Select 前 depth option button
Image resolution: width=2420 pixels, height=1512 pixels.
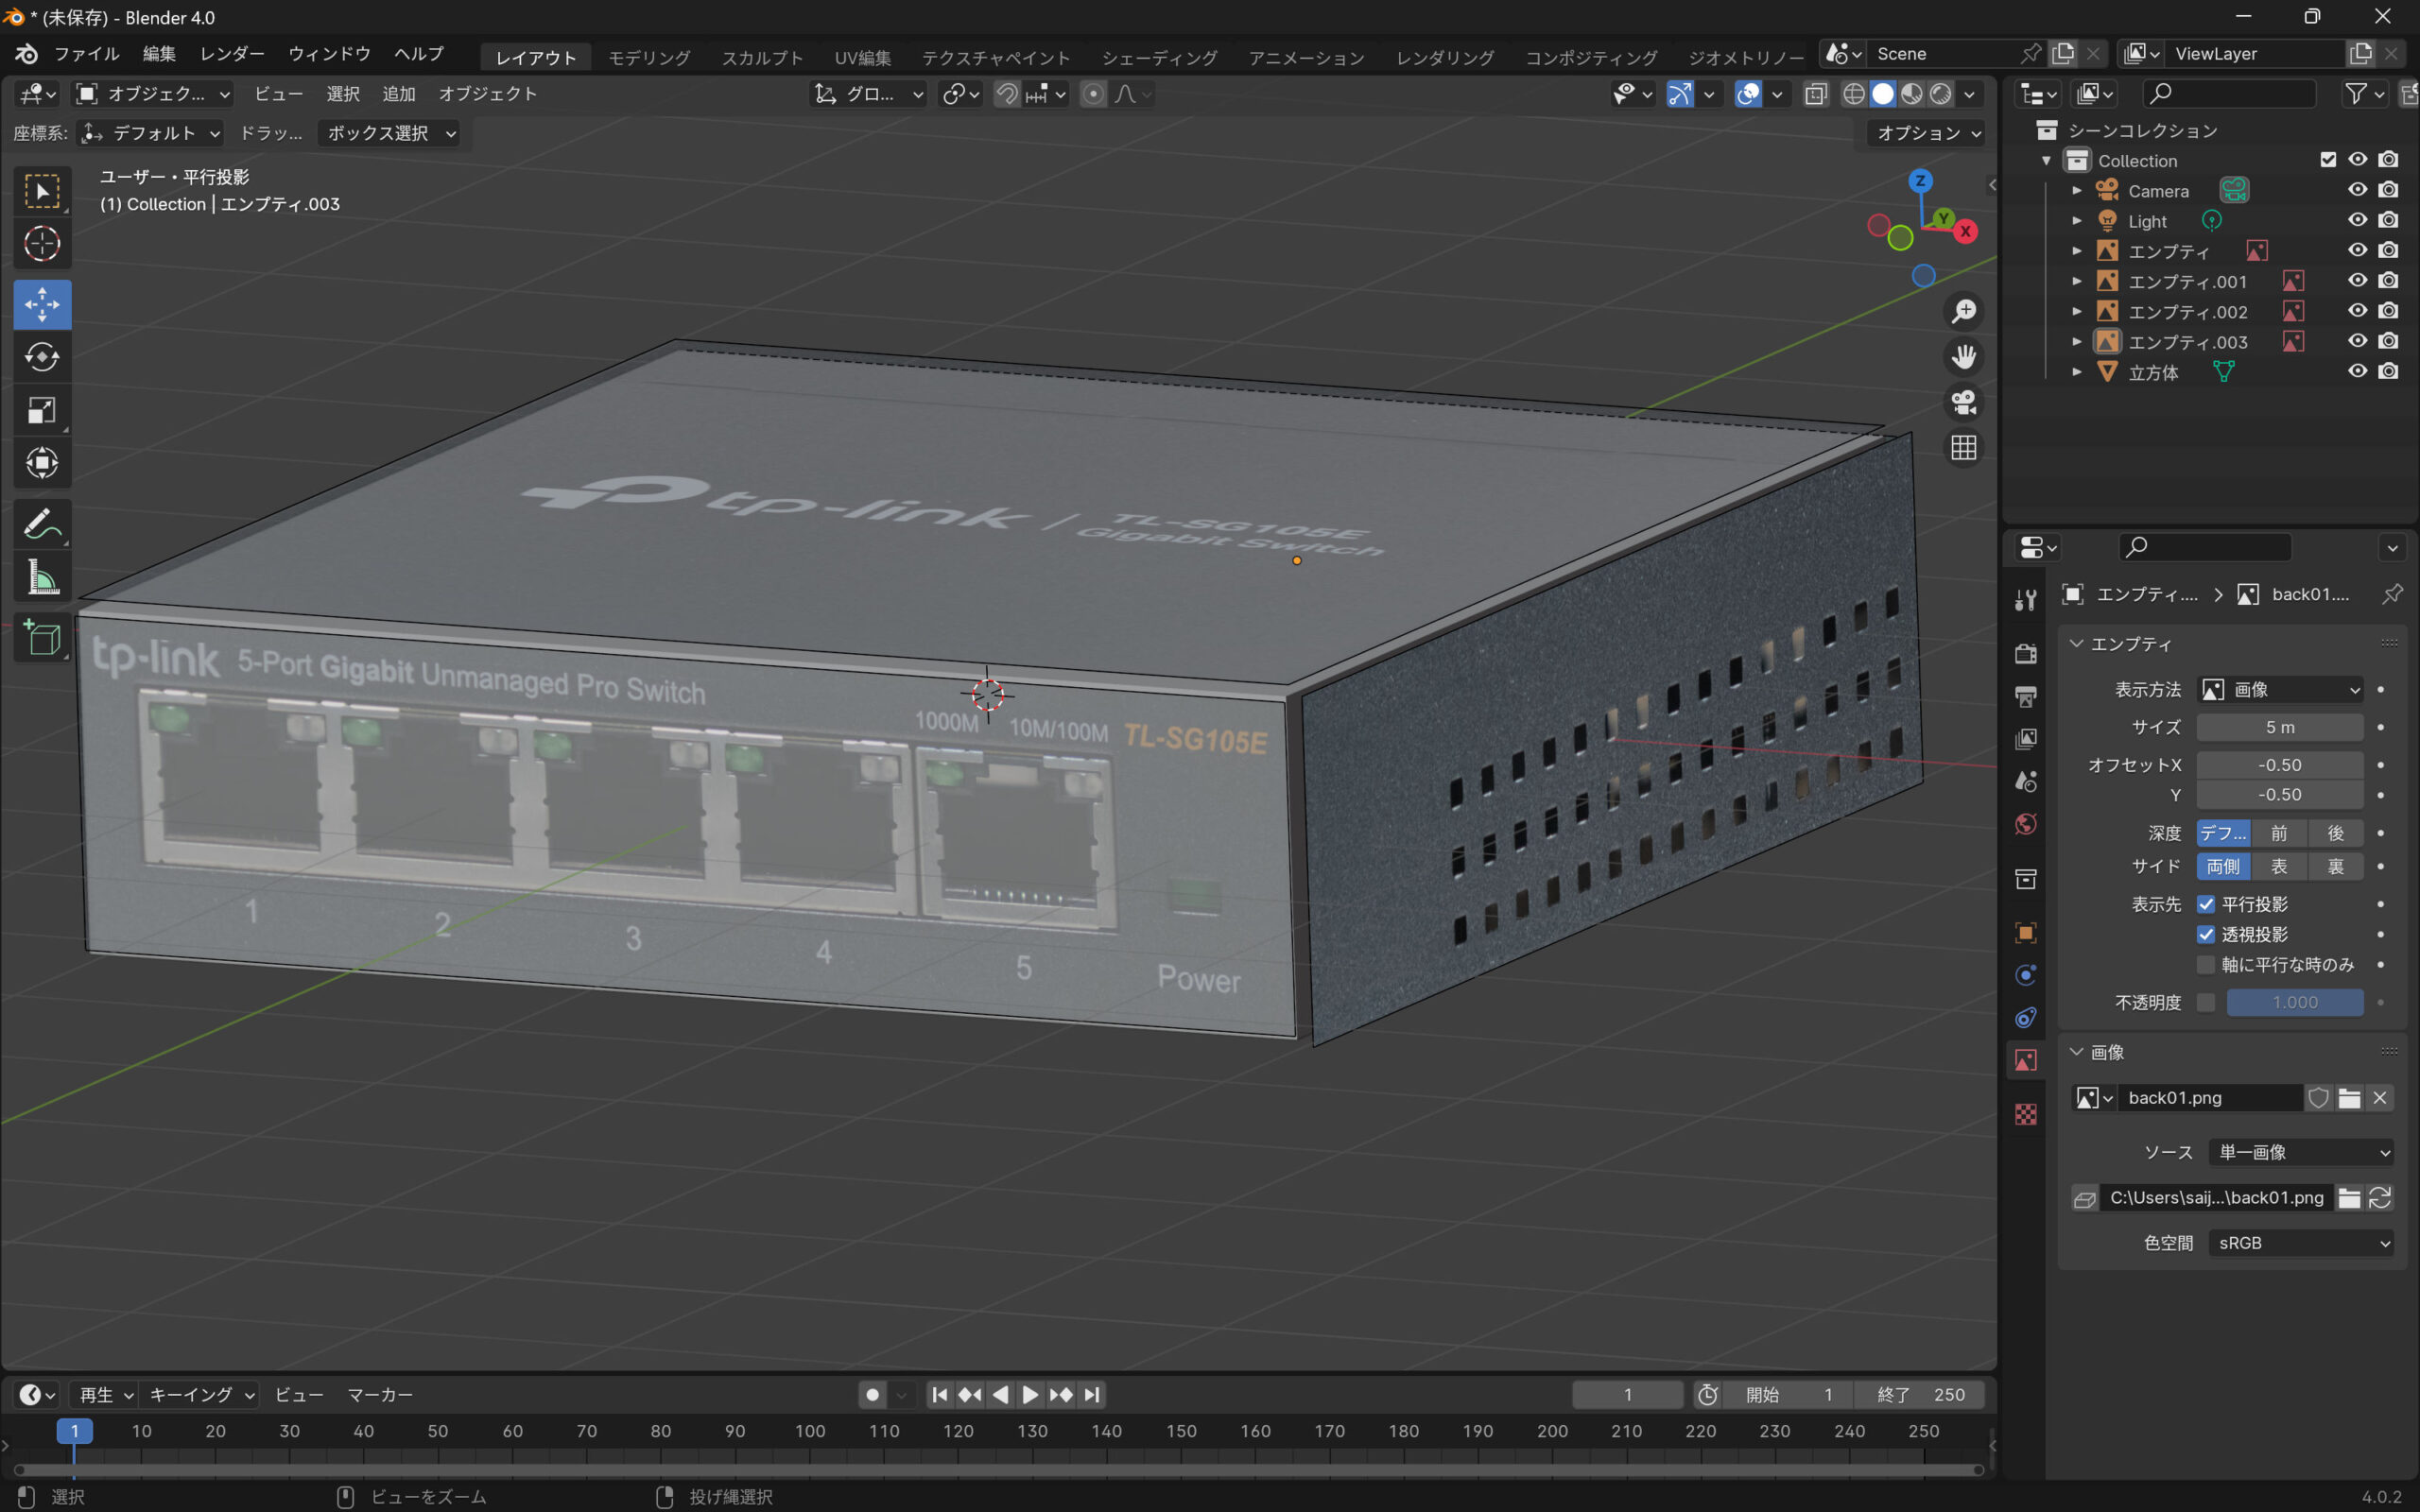tap(2279, 833)
